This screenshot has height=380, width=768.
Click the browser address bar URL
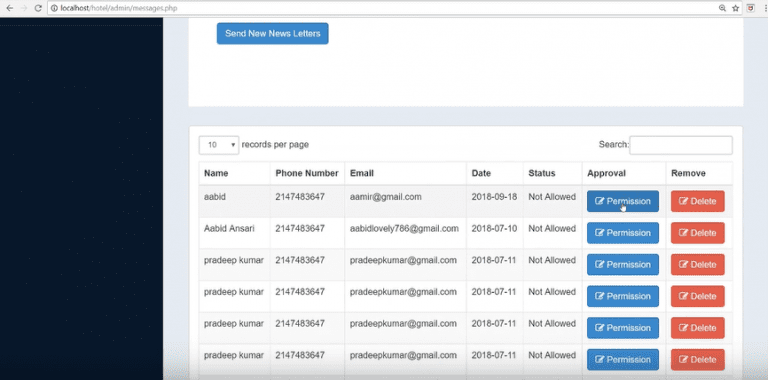[119, 8]
